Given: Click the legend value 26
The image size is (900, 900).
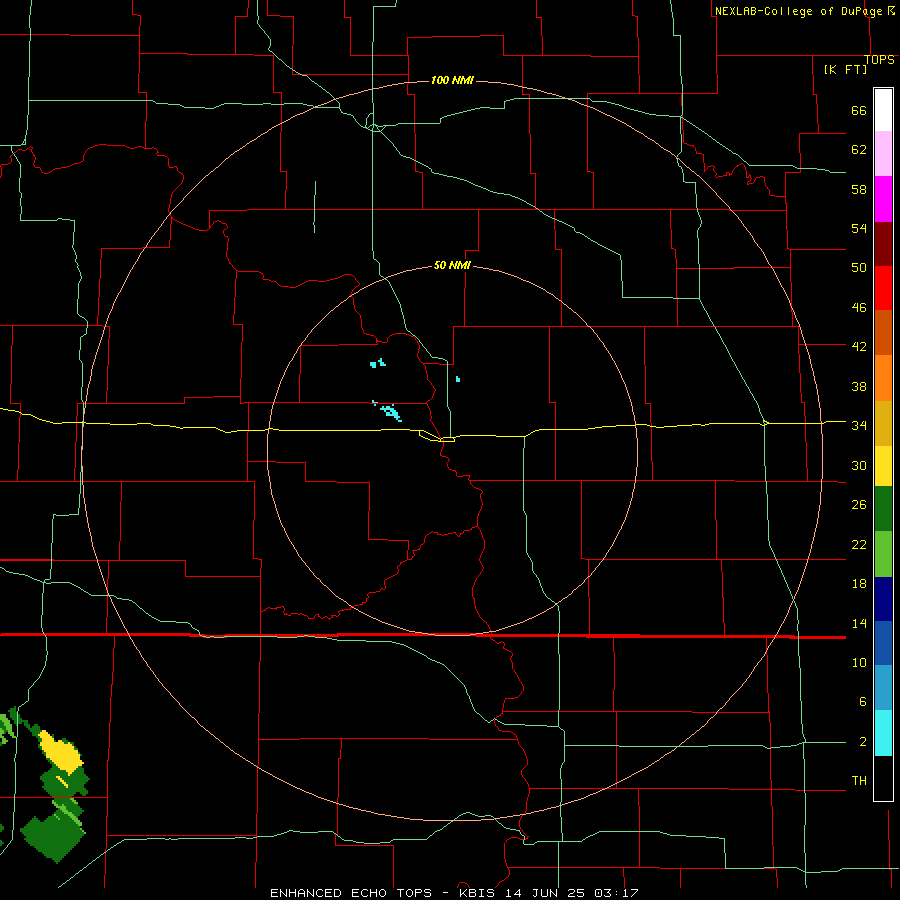Looking at the screenshot, I should pos(859,505).
